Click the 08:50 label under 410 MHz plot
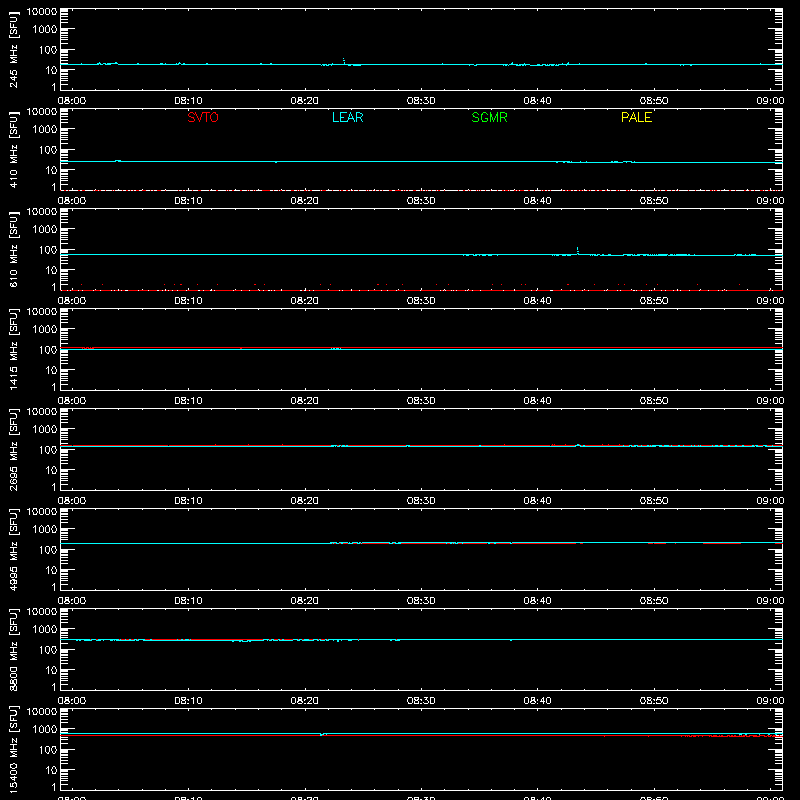This screenshot has height=800, width=800. (654, 201)
